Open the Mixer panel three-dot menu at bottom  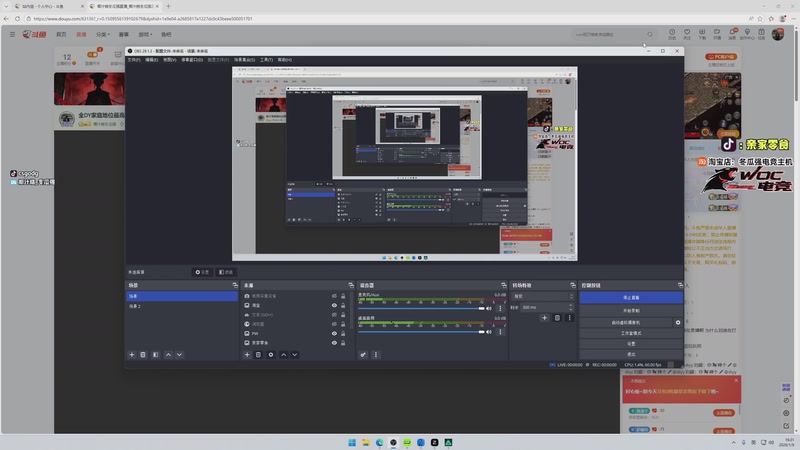point(376,355)
